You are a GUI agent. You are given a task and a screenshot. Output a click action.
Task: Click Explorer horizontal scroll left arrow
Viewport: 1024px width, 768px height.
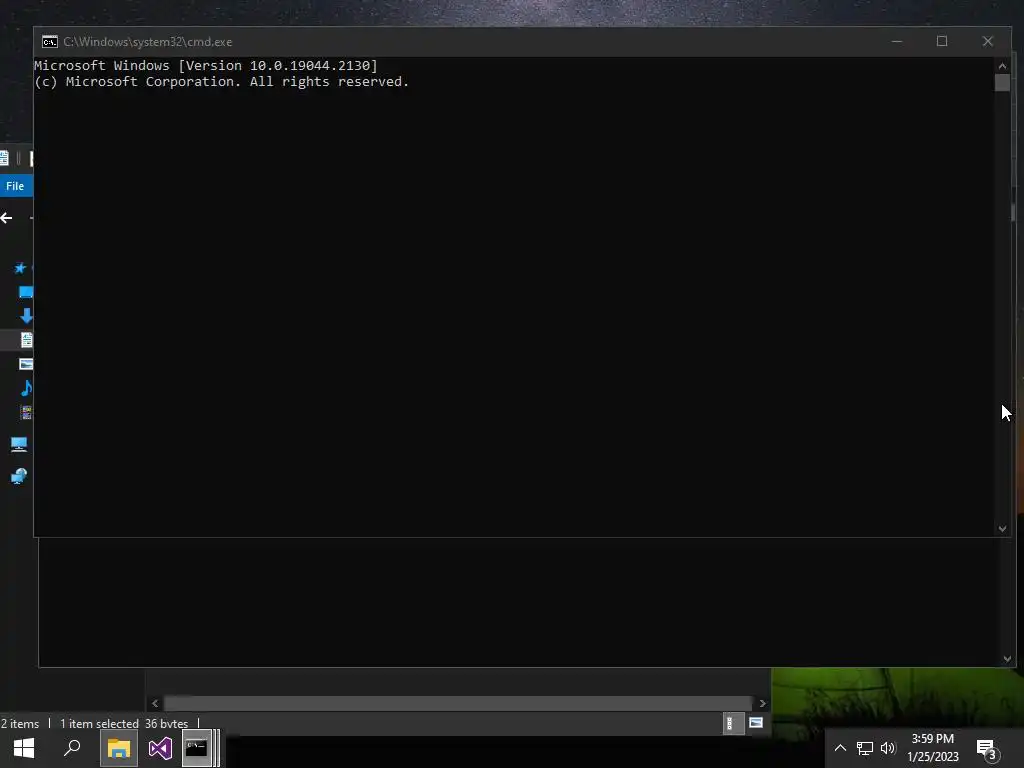point(155,703)
